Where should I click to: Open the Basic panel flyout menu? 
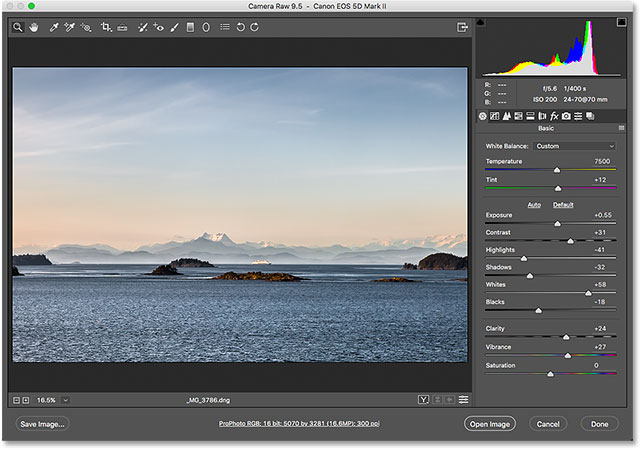pyautogui.click(x=621, y=128)
